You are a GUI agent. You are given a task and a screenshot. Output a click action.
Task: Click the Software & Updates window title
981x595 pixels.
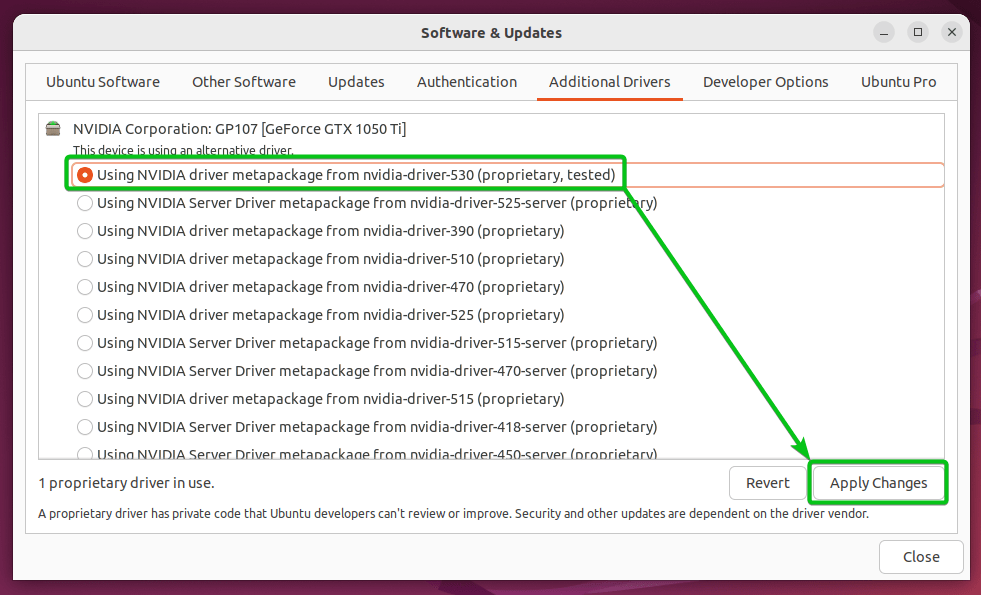click(491, 33)
